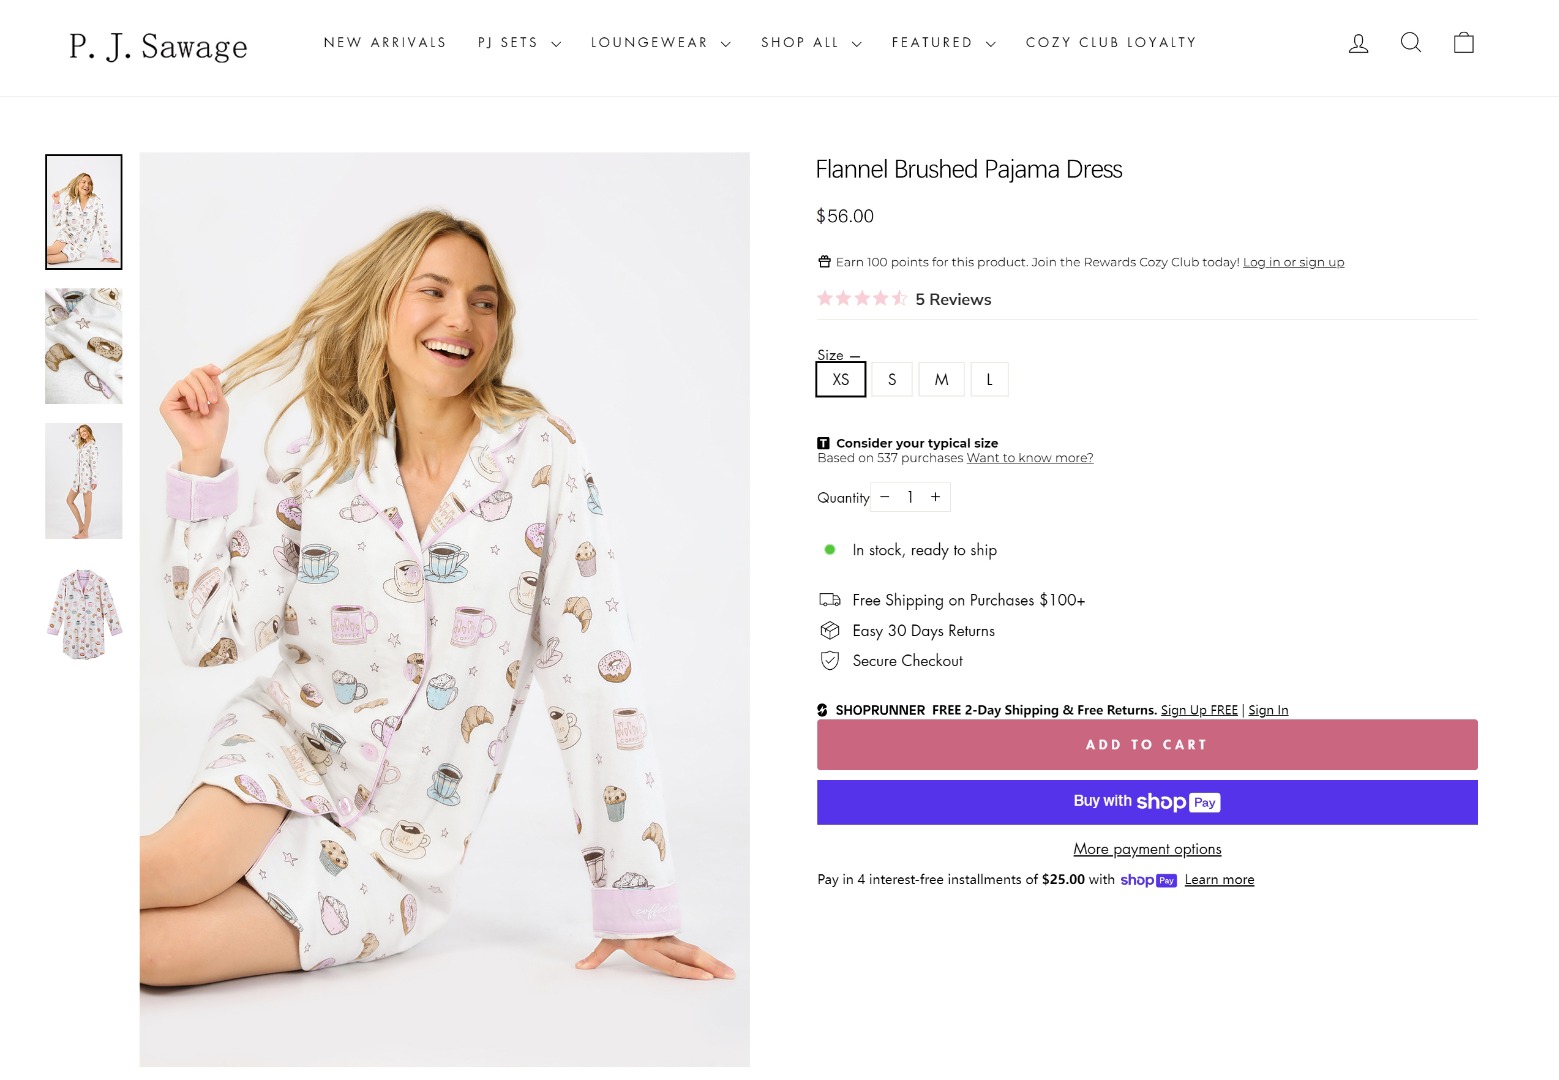The image size is (1559, 1080).
Task: Open the account login icon
Action: point(1358,43)
